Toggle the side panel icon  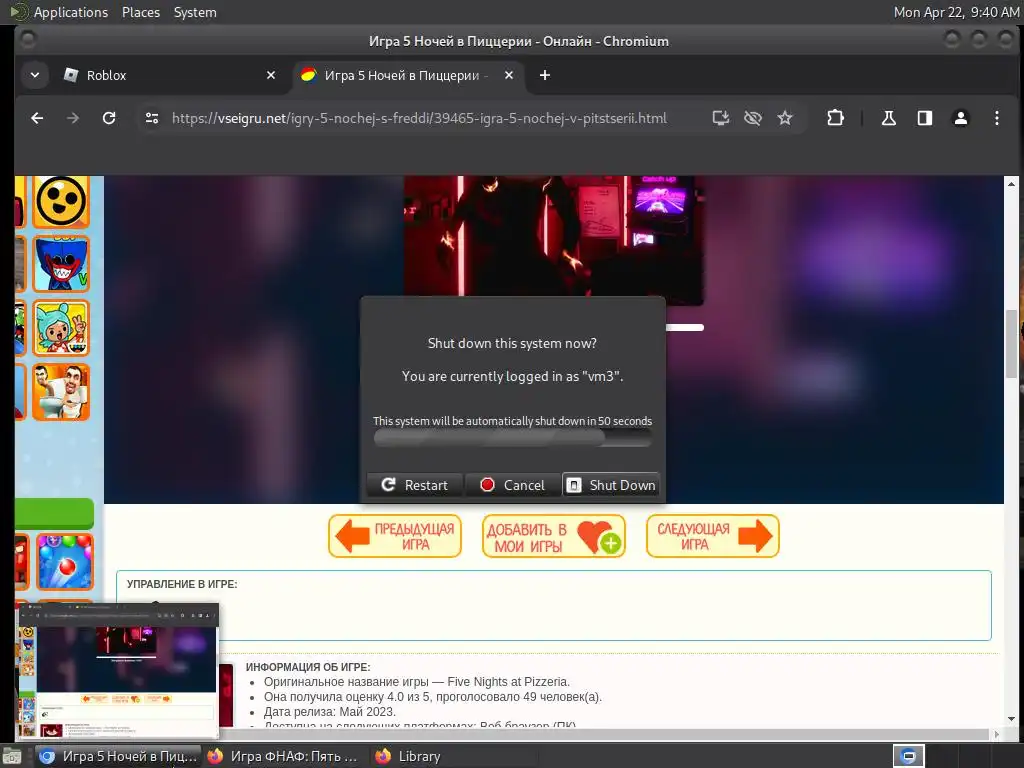[x=925, y=118]
